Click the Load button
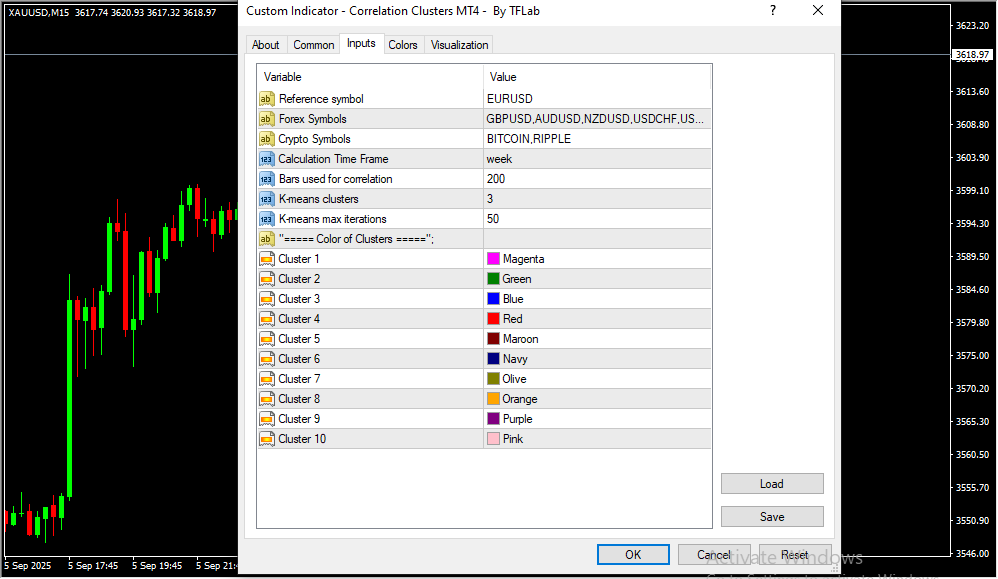998x579 pixels. 771,484
